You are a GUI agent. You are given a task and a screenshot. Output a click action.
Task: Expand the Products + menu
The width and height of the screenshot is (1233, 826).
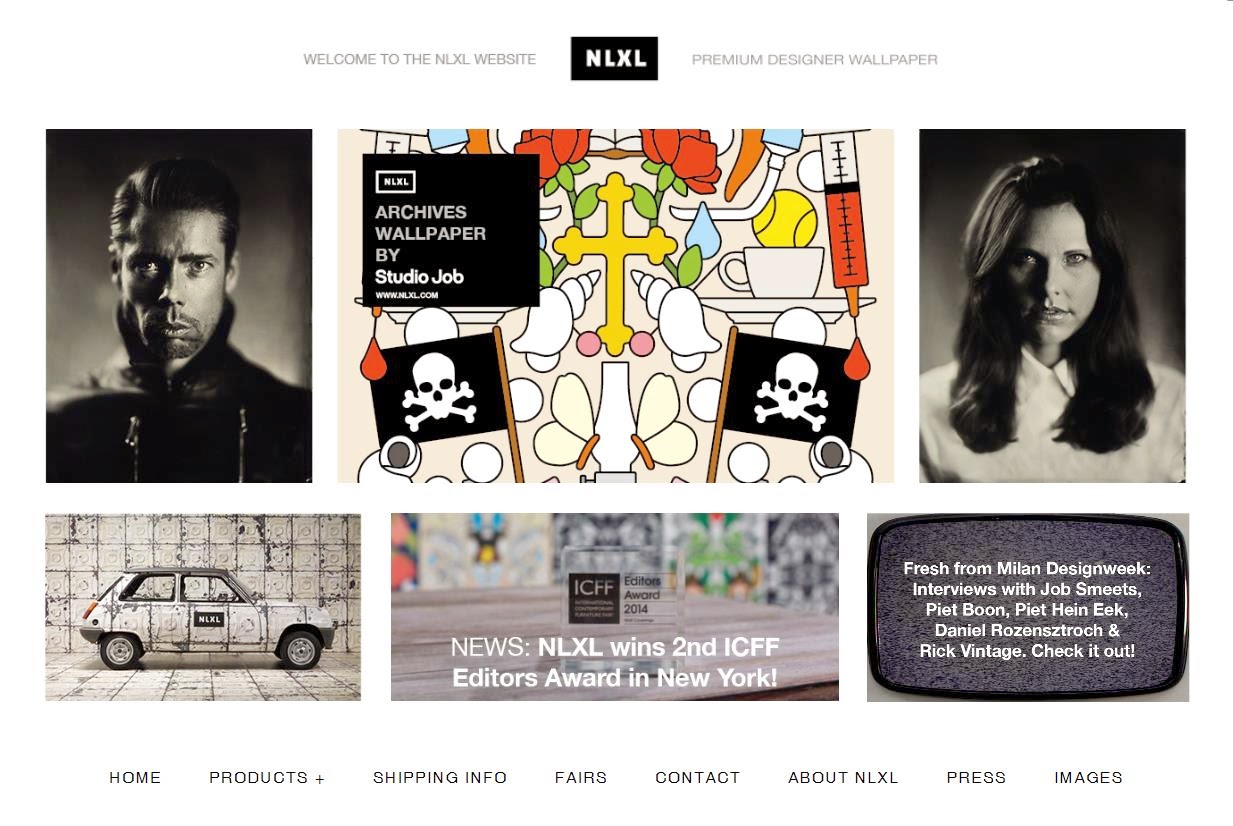point(267,777)
